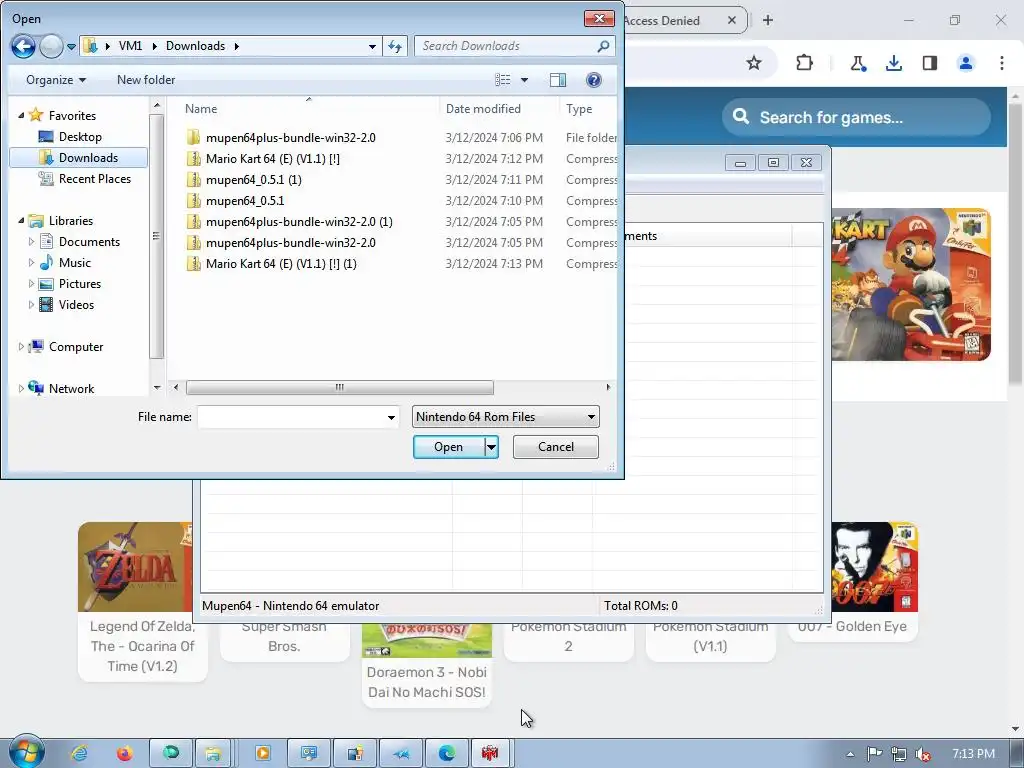
Task: Open the volume tray icon
Action: (x=922, y=754)
